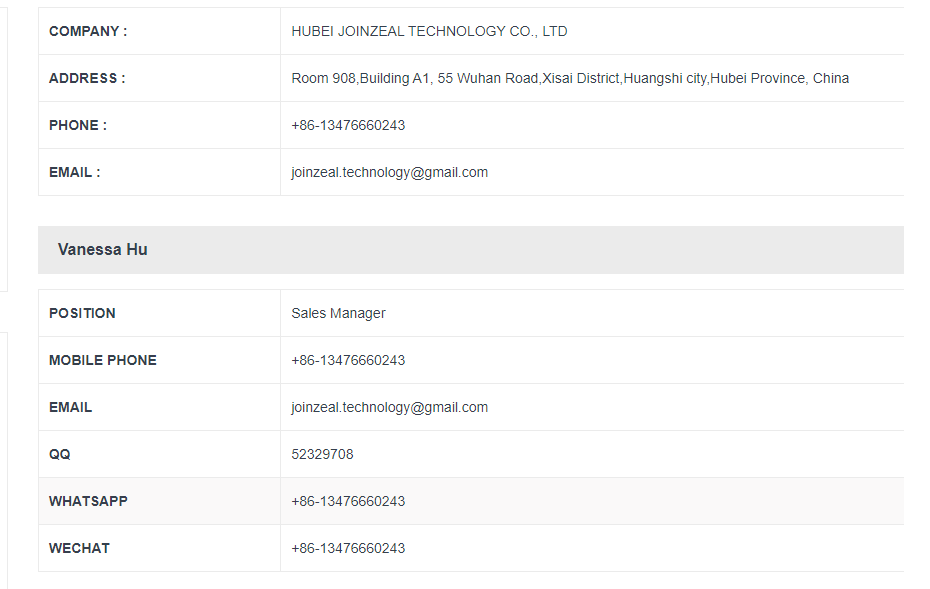The width and height of the screenshot is (930, 589).
Task: Click the mobile phone number value
Action: pos(348,360)
